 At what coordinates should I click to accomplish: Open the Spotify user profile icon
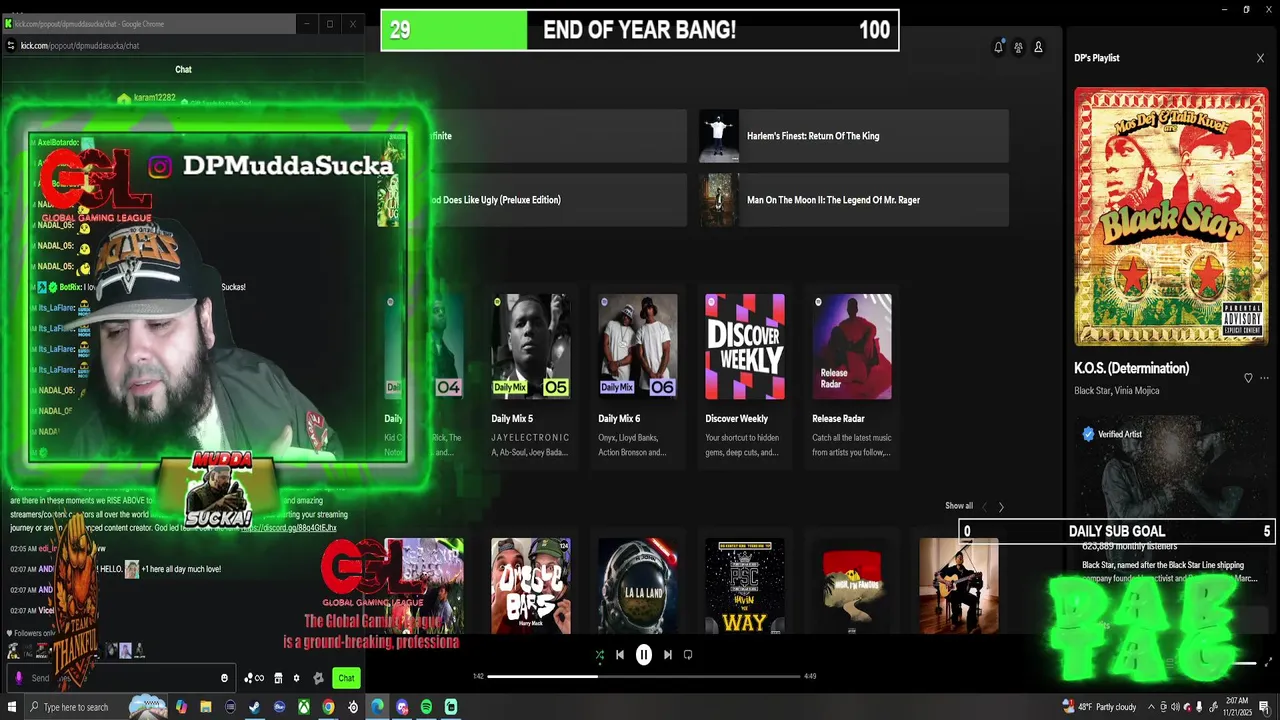[x=1038, y=47]
